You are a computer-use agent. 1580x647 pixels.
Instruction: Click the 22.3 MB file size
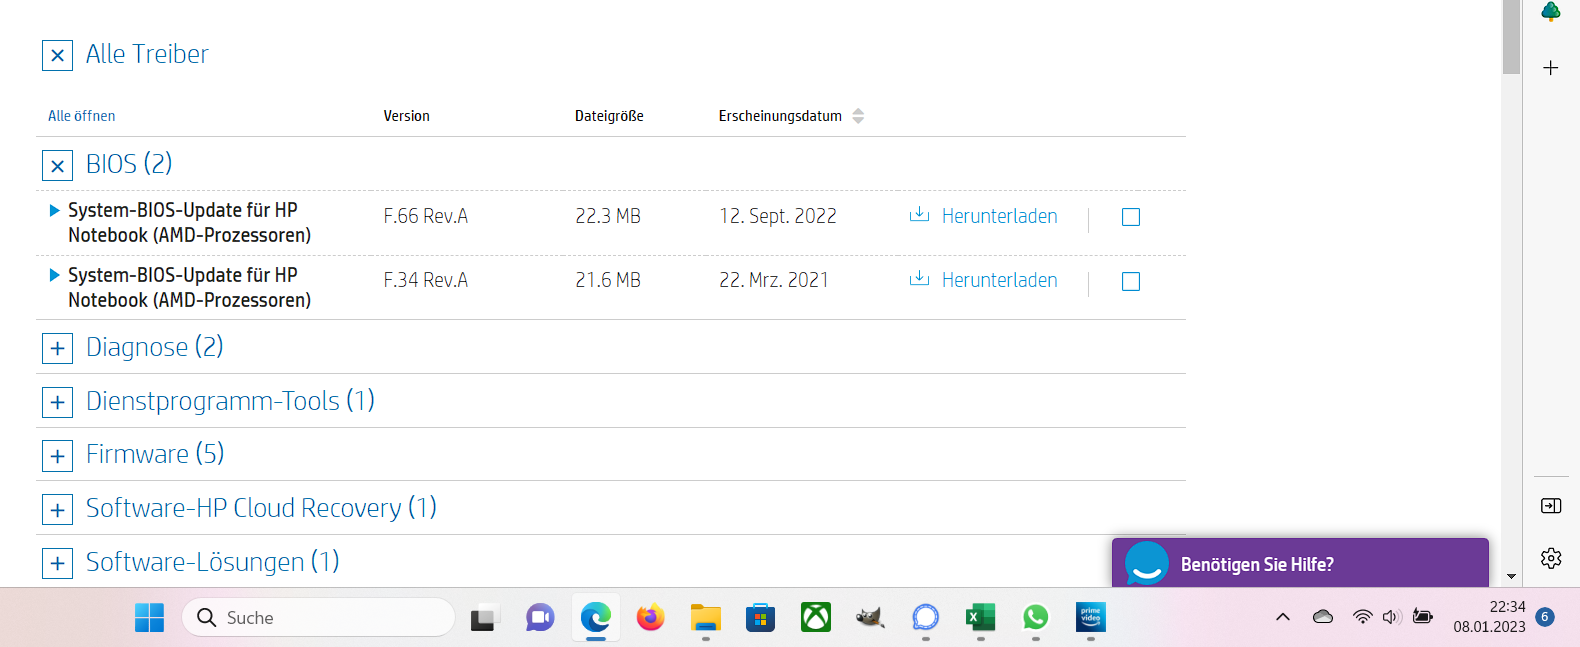point(608,216)
